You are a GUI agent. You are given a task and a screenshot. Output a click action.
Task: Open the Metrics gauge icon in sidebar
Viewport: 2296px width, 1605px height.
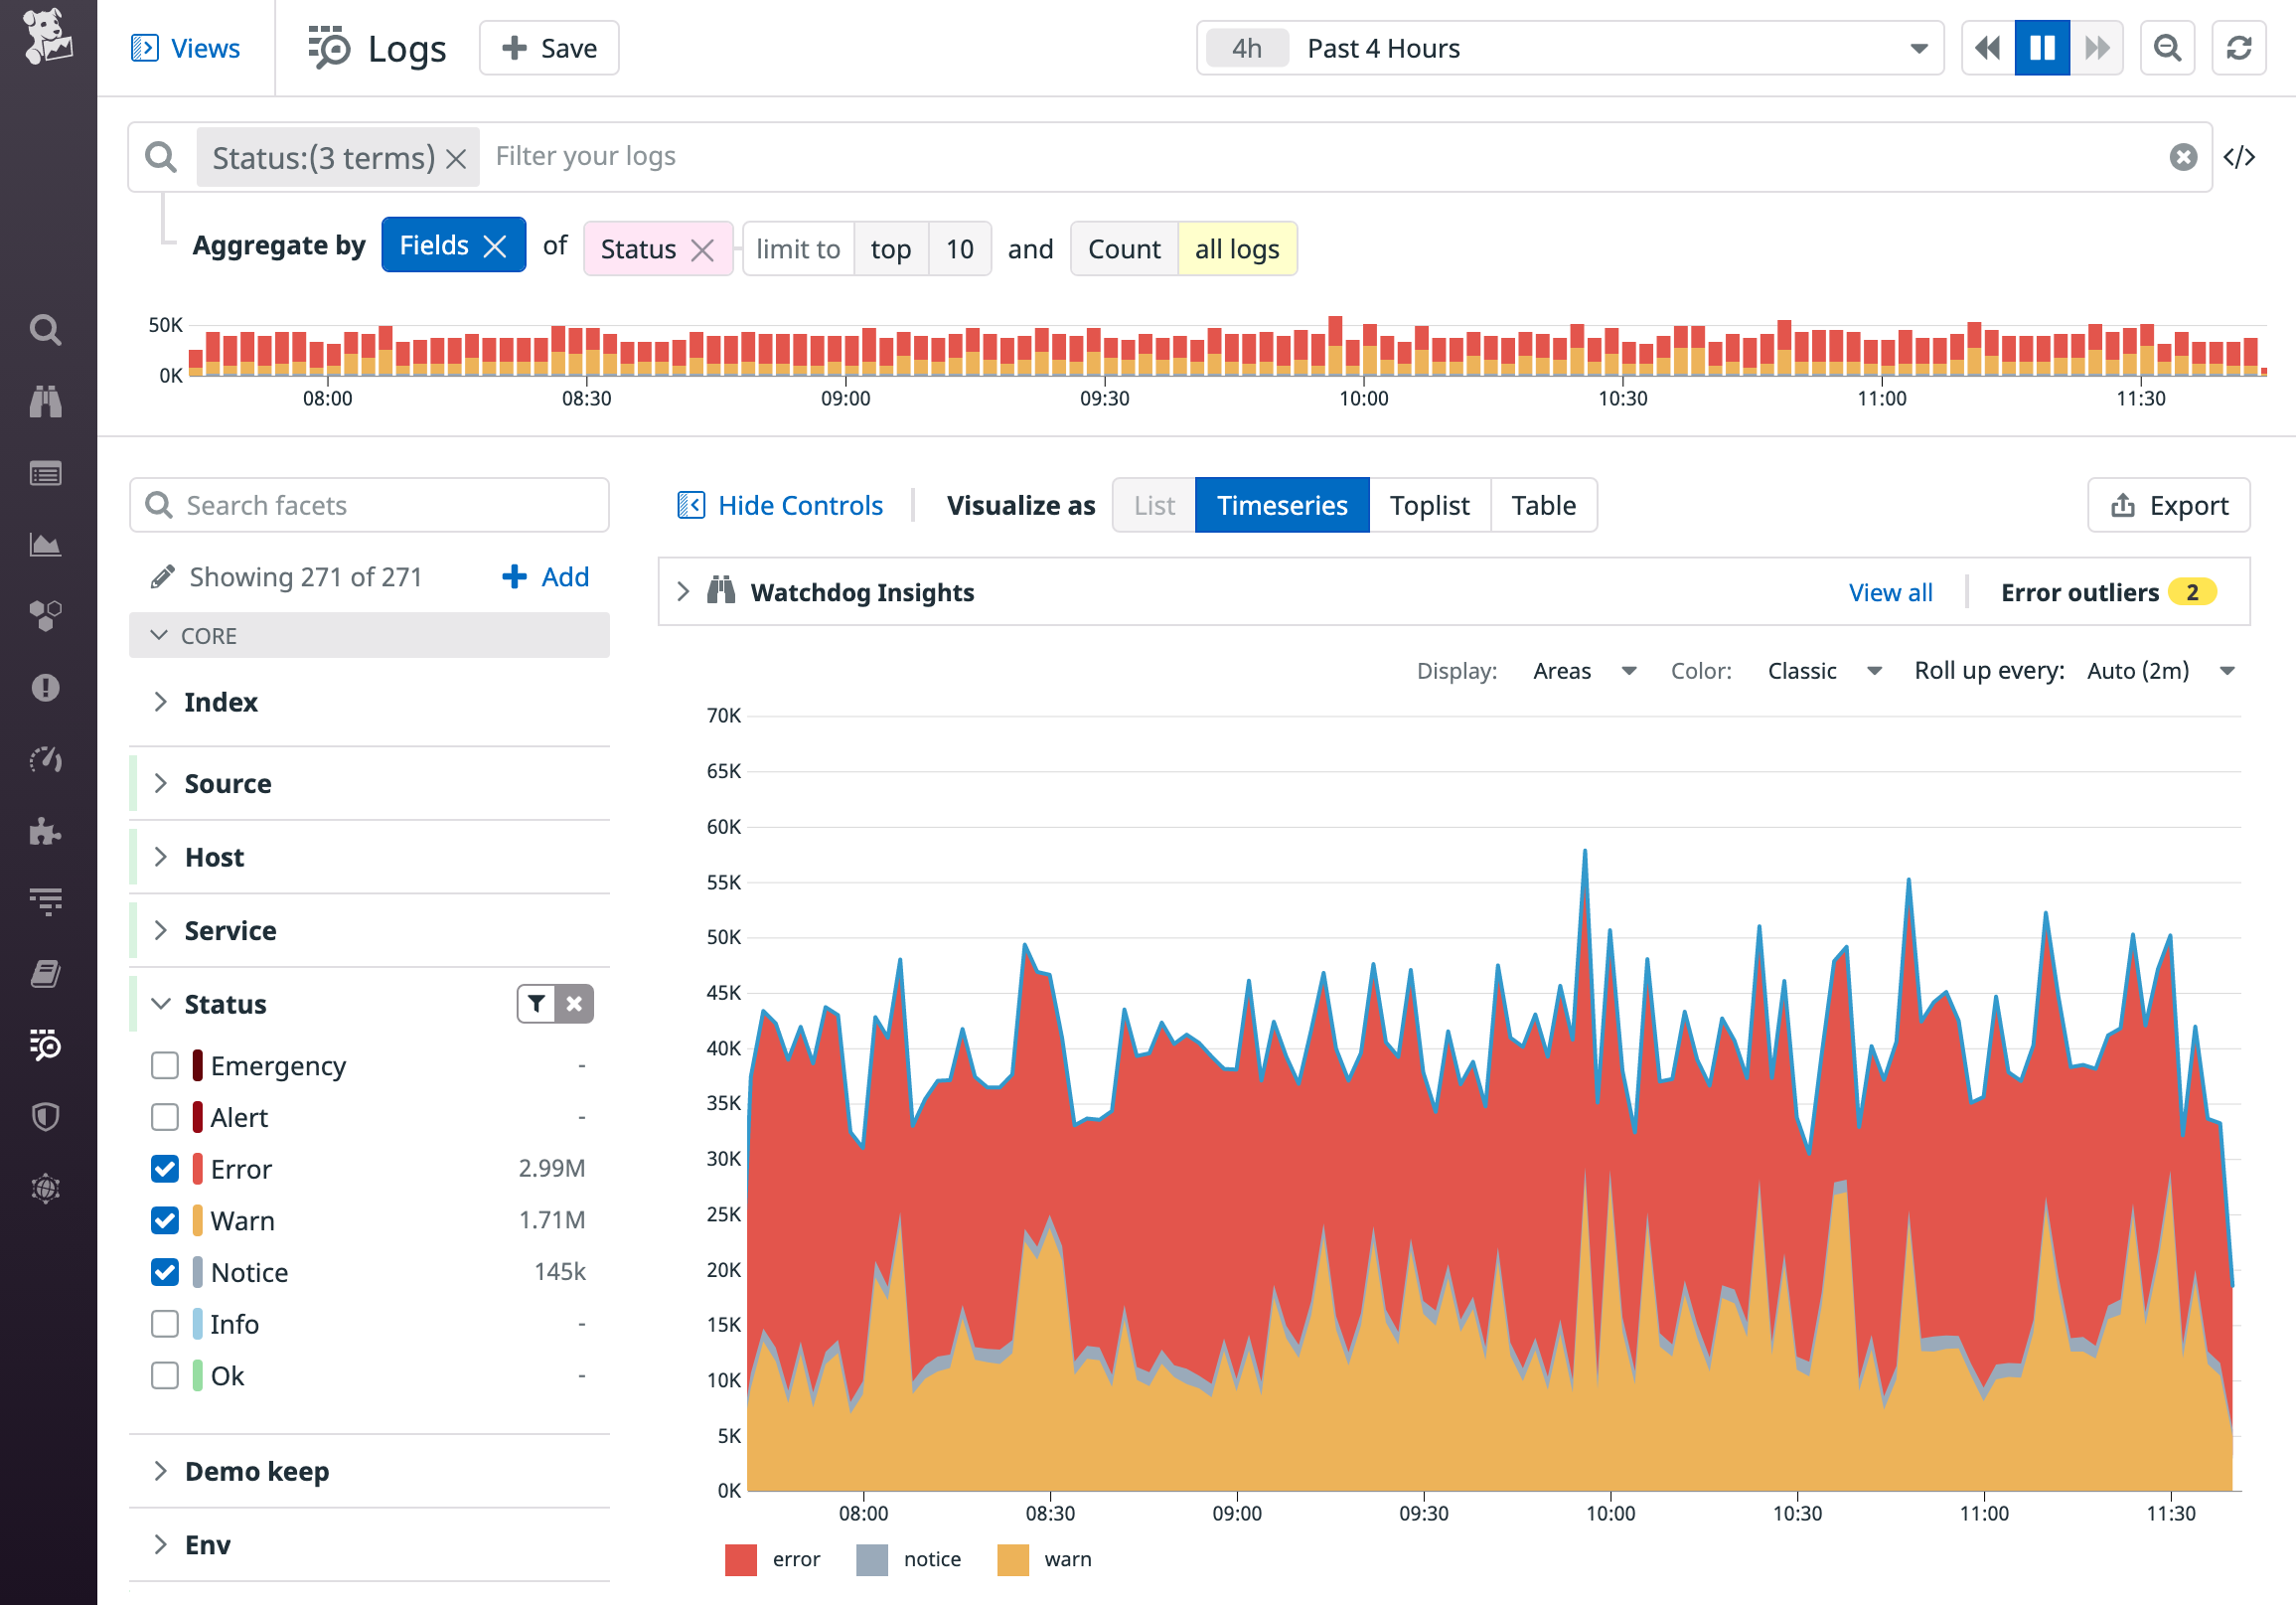pos(47,760)
